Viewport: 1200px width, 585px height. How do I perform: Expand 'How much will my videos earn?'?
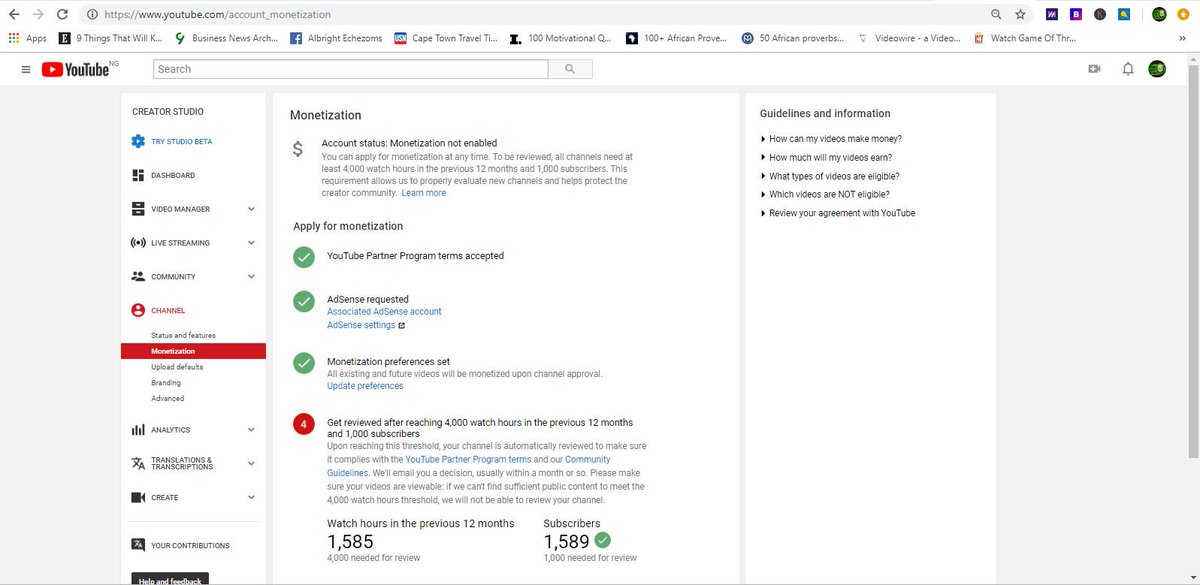pyautogui.click(x=827, y=157)
